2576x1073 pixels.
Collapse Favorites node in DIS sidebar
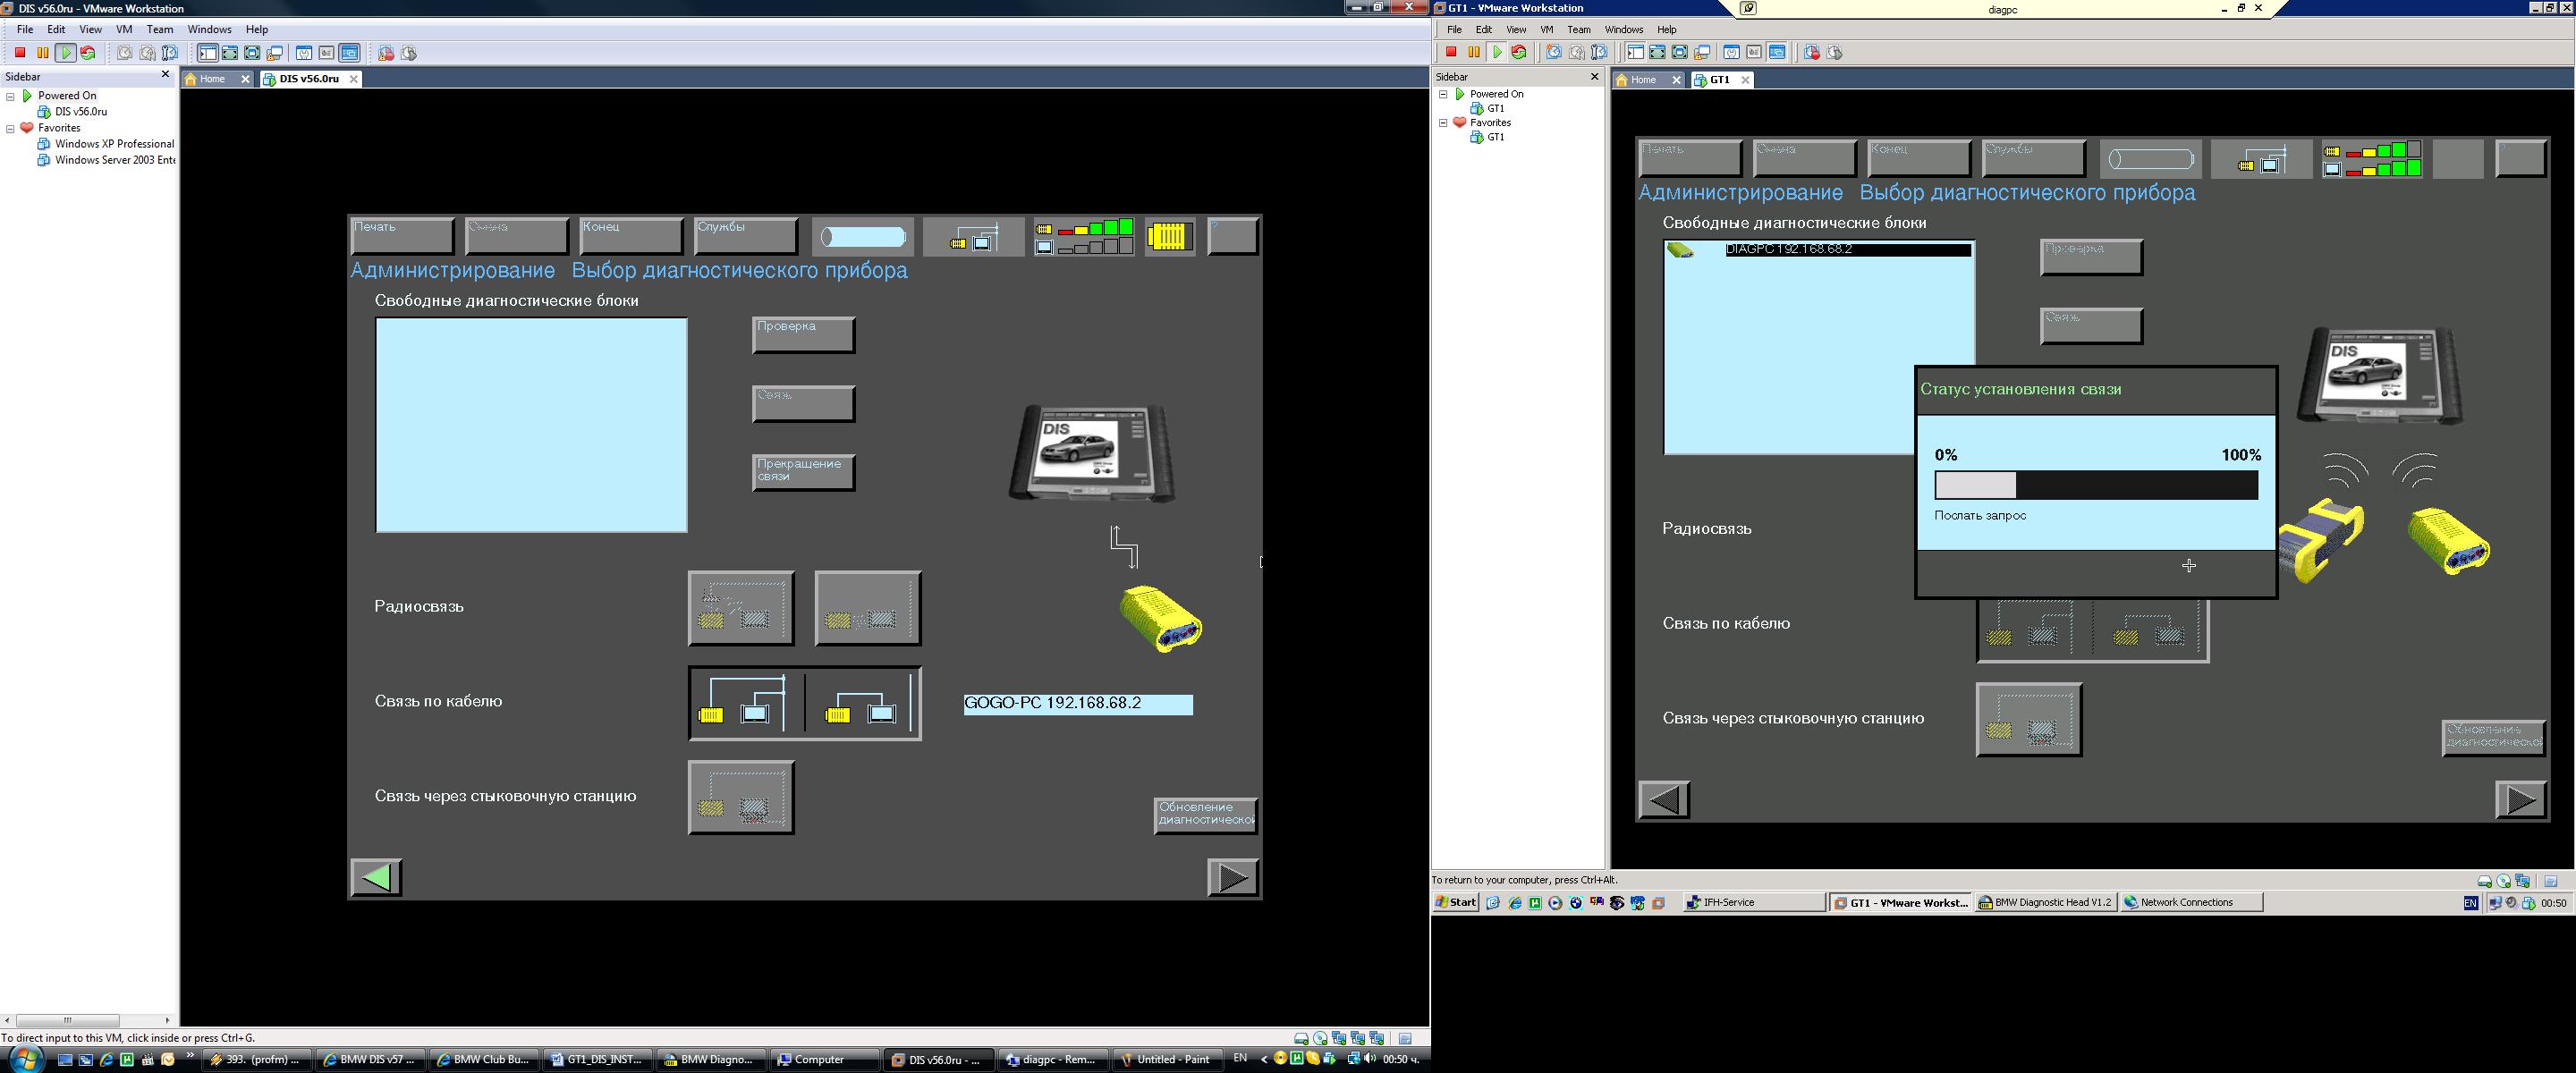(x=11, y=128)
